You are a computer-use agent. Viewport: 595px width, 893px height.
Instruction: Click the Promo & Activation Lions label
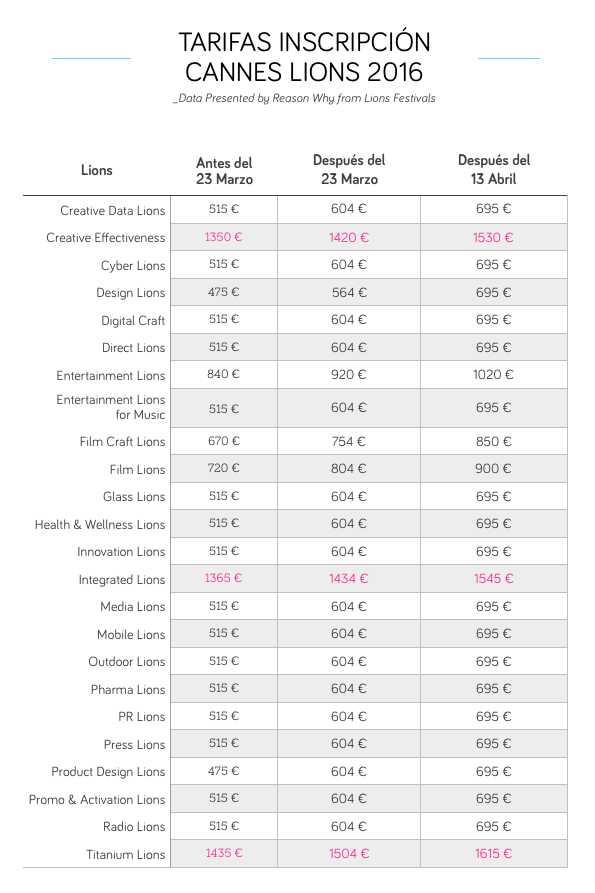[97, 800]
